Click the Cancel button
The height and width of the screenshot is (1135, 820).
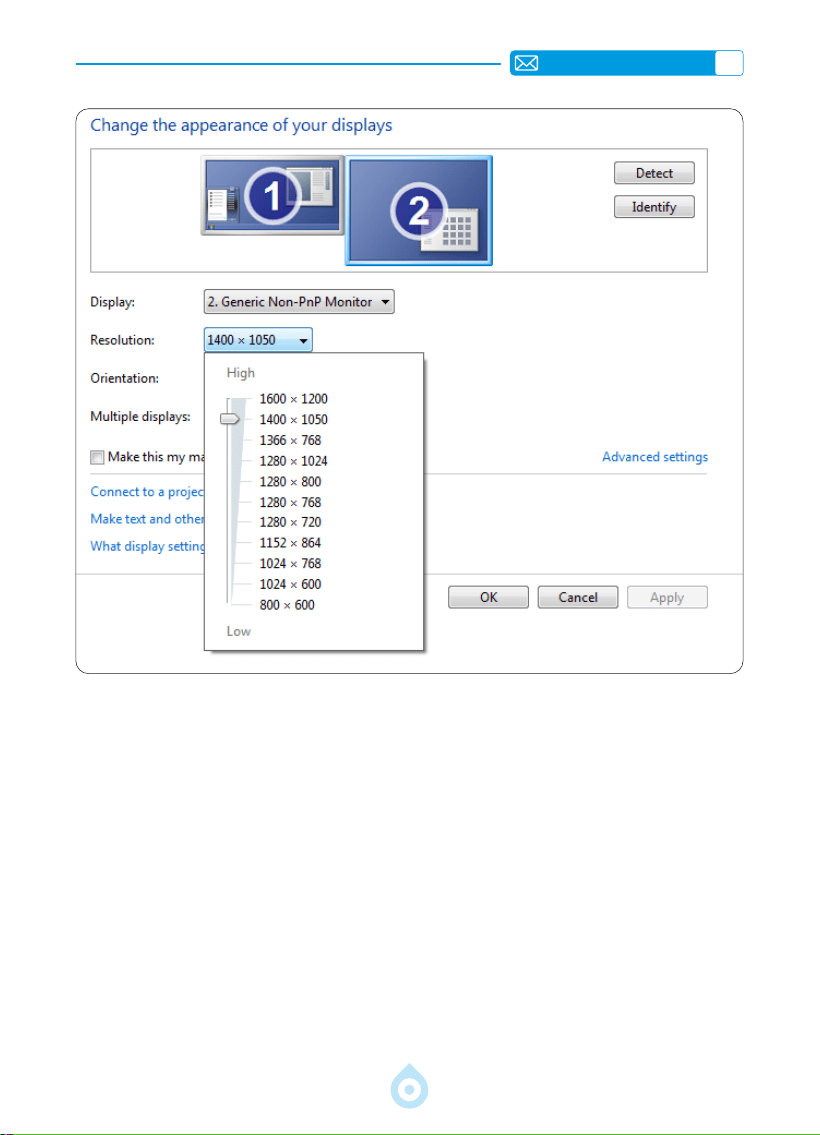(578, 597)
